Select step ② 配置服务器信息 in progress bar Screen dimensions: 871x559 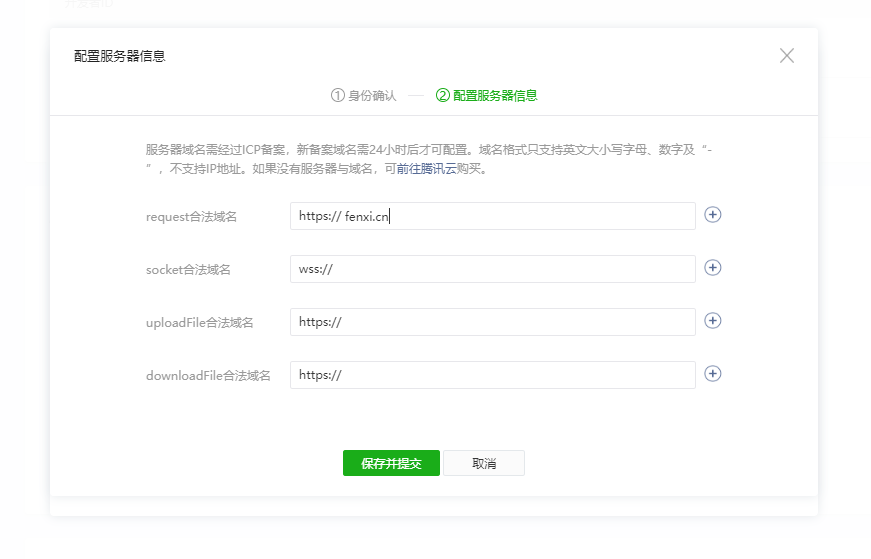point(487,96)
